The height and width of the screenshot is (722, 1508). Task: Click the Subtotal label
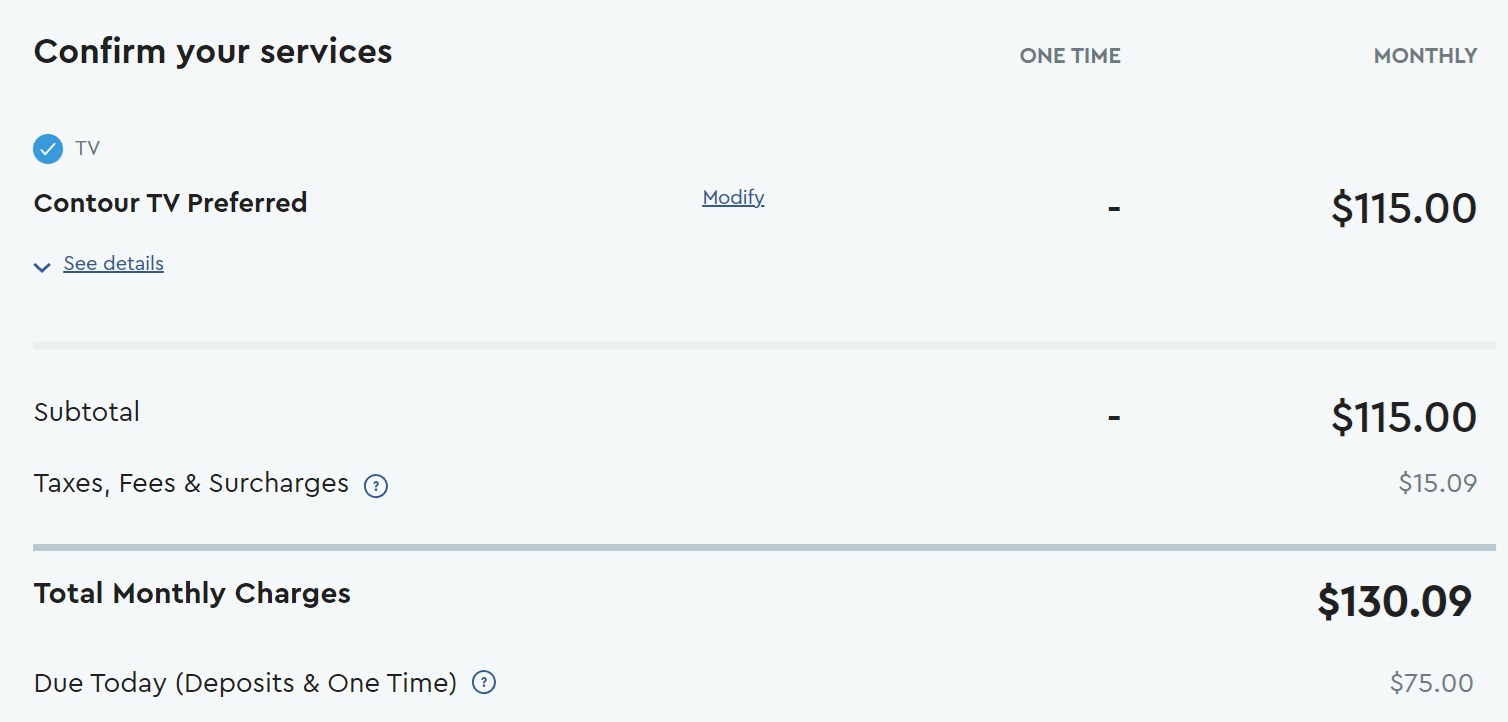pyautogui.click(x=87, y=412)
